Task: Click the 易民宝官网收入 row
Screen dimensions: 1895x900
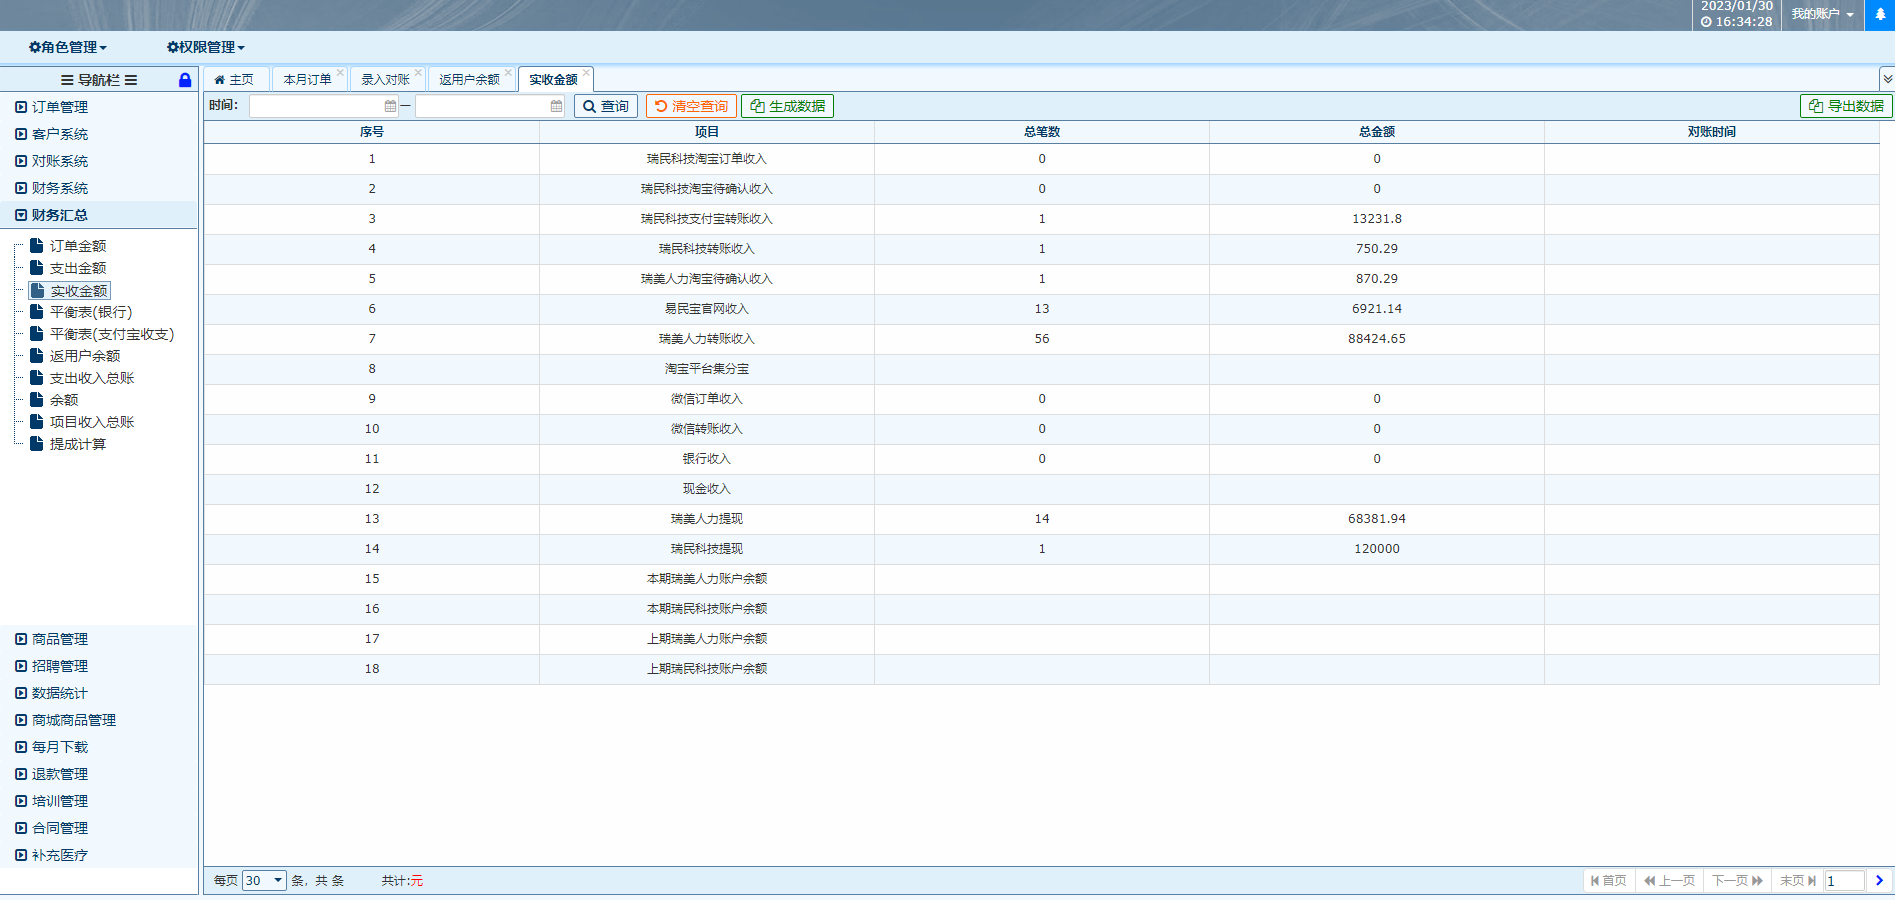Action: tap(1042, 309)
